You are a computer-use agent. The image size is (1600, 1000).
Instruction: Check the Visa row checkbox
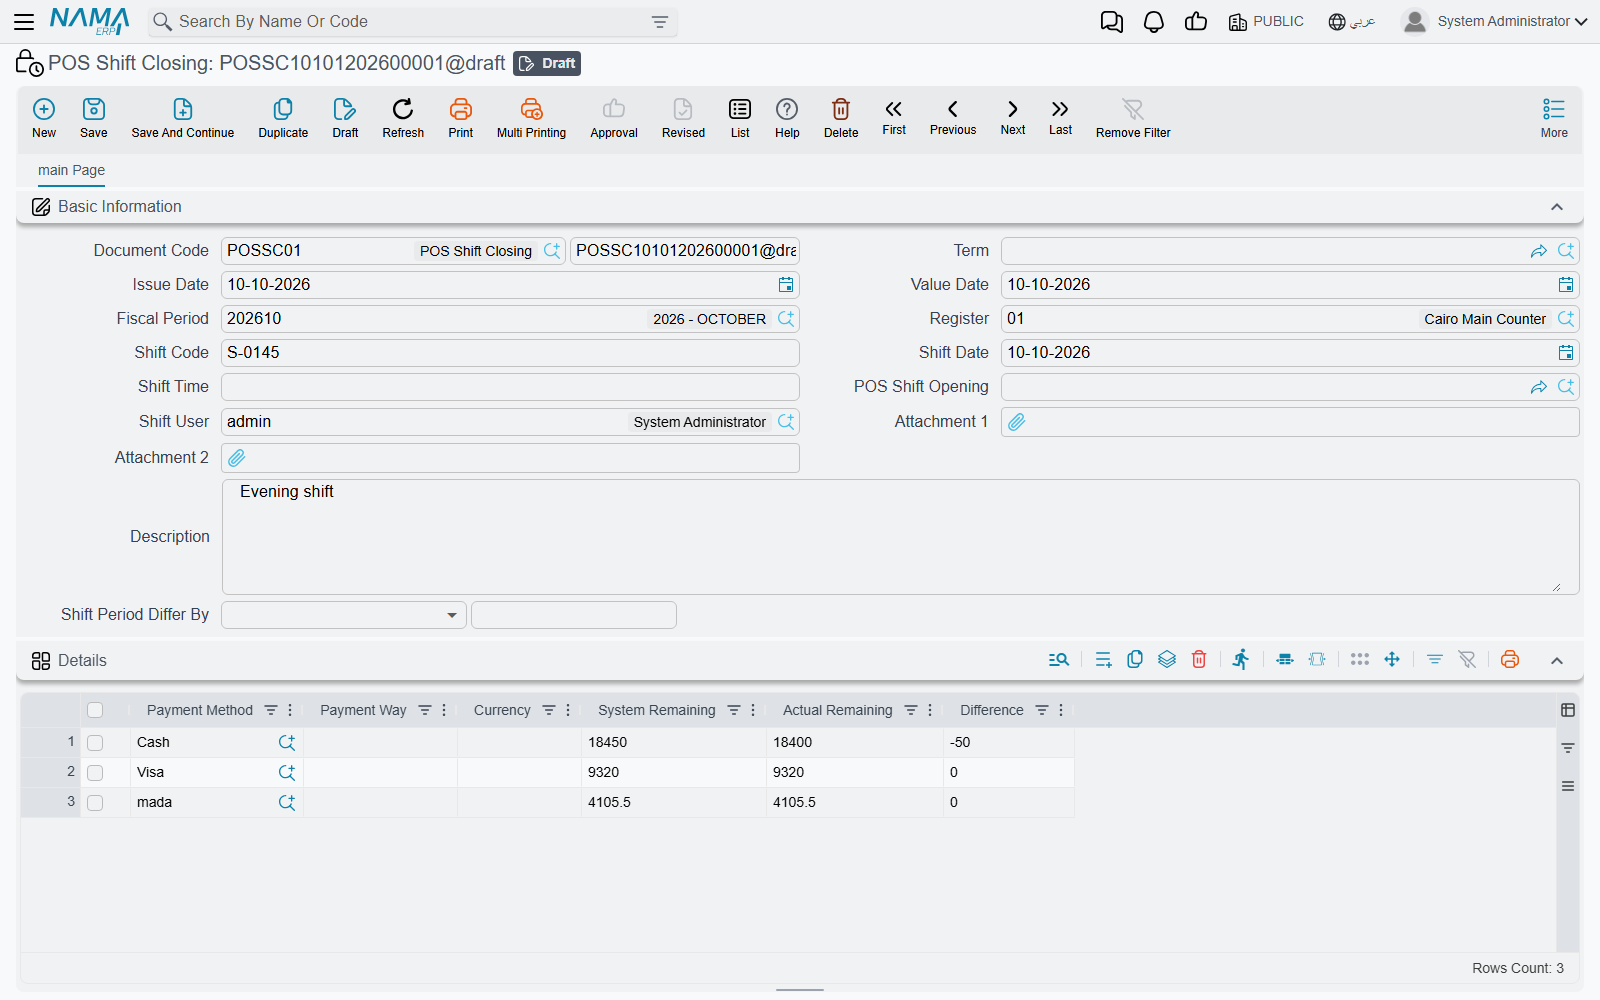95,773
